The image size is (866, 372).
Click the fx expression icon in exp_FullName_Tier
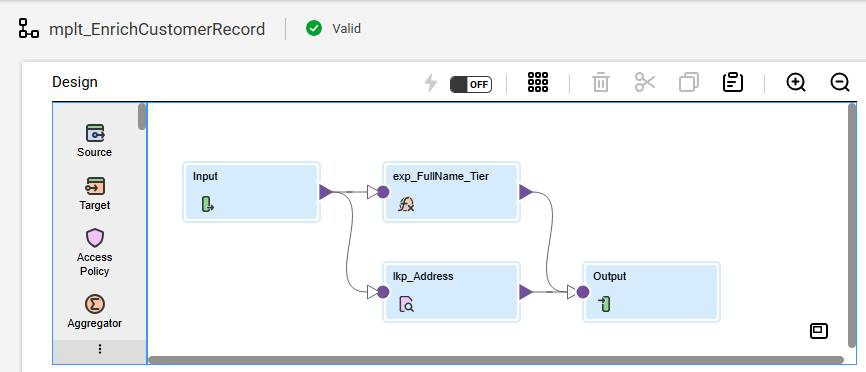(x=406, y=205)
